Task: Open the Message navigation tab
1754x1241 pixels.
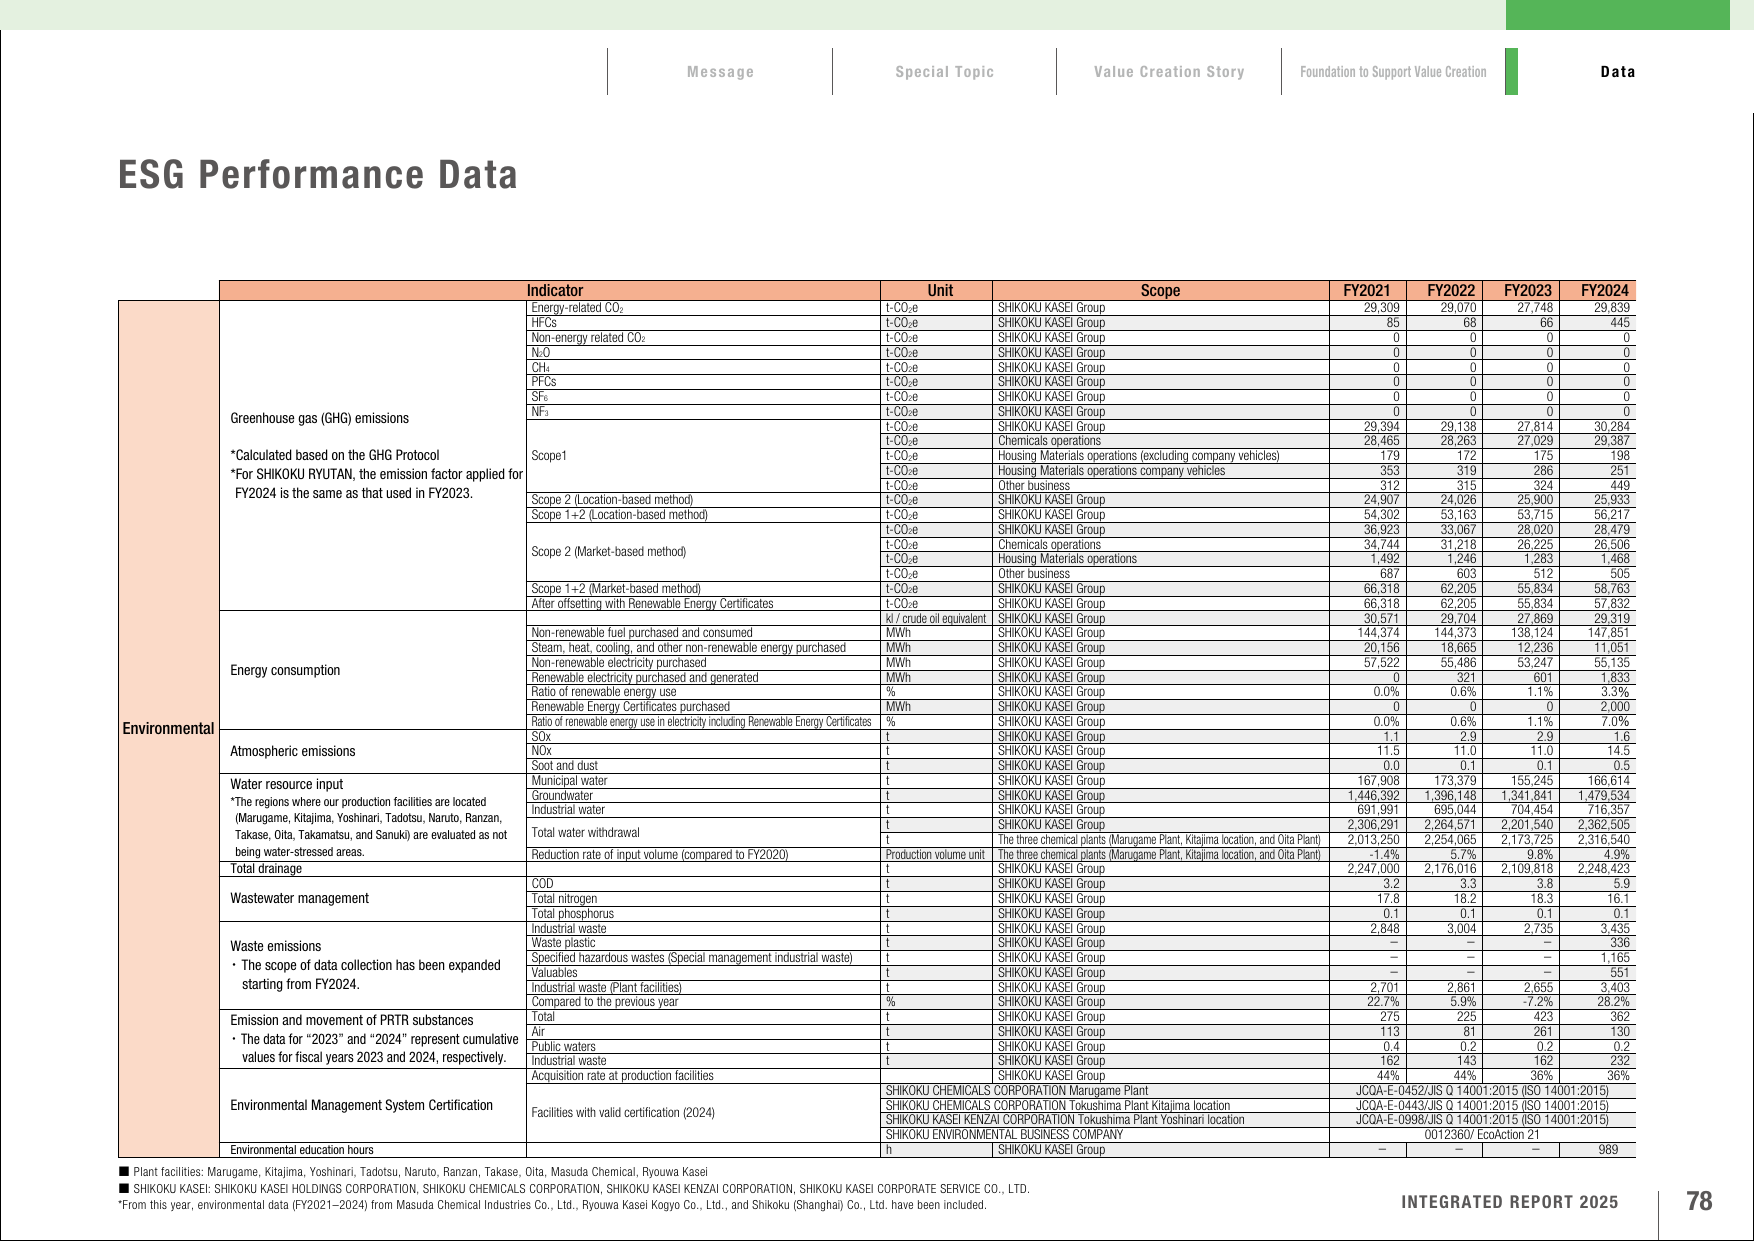Action: (720, 72)
